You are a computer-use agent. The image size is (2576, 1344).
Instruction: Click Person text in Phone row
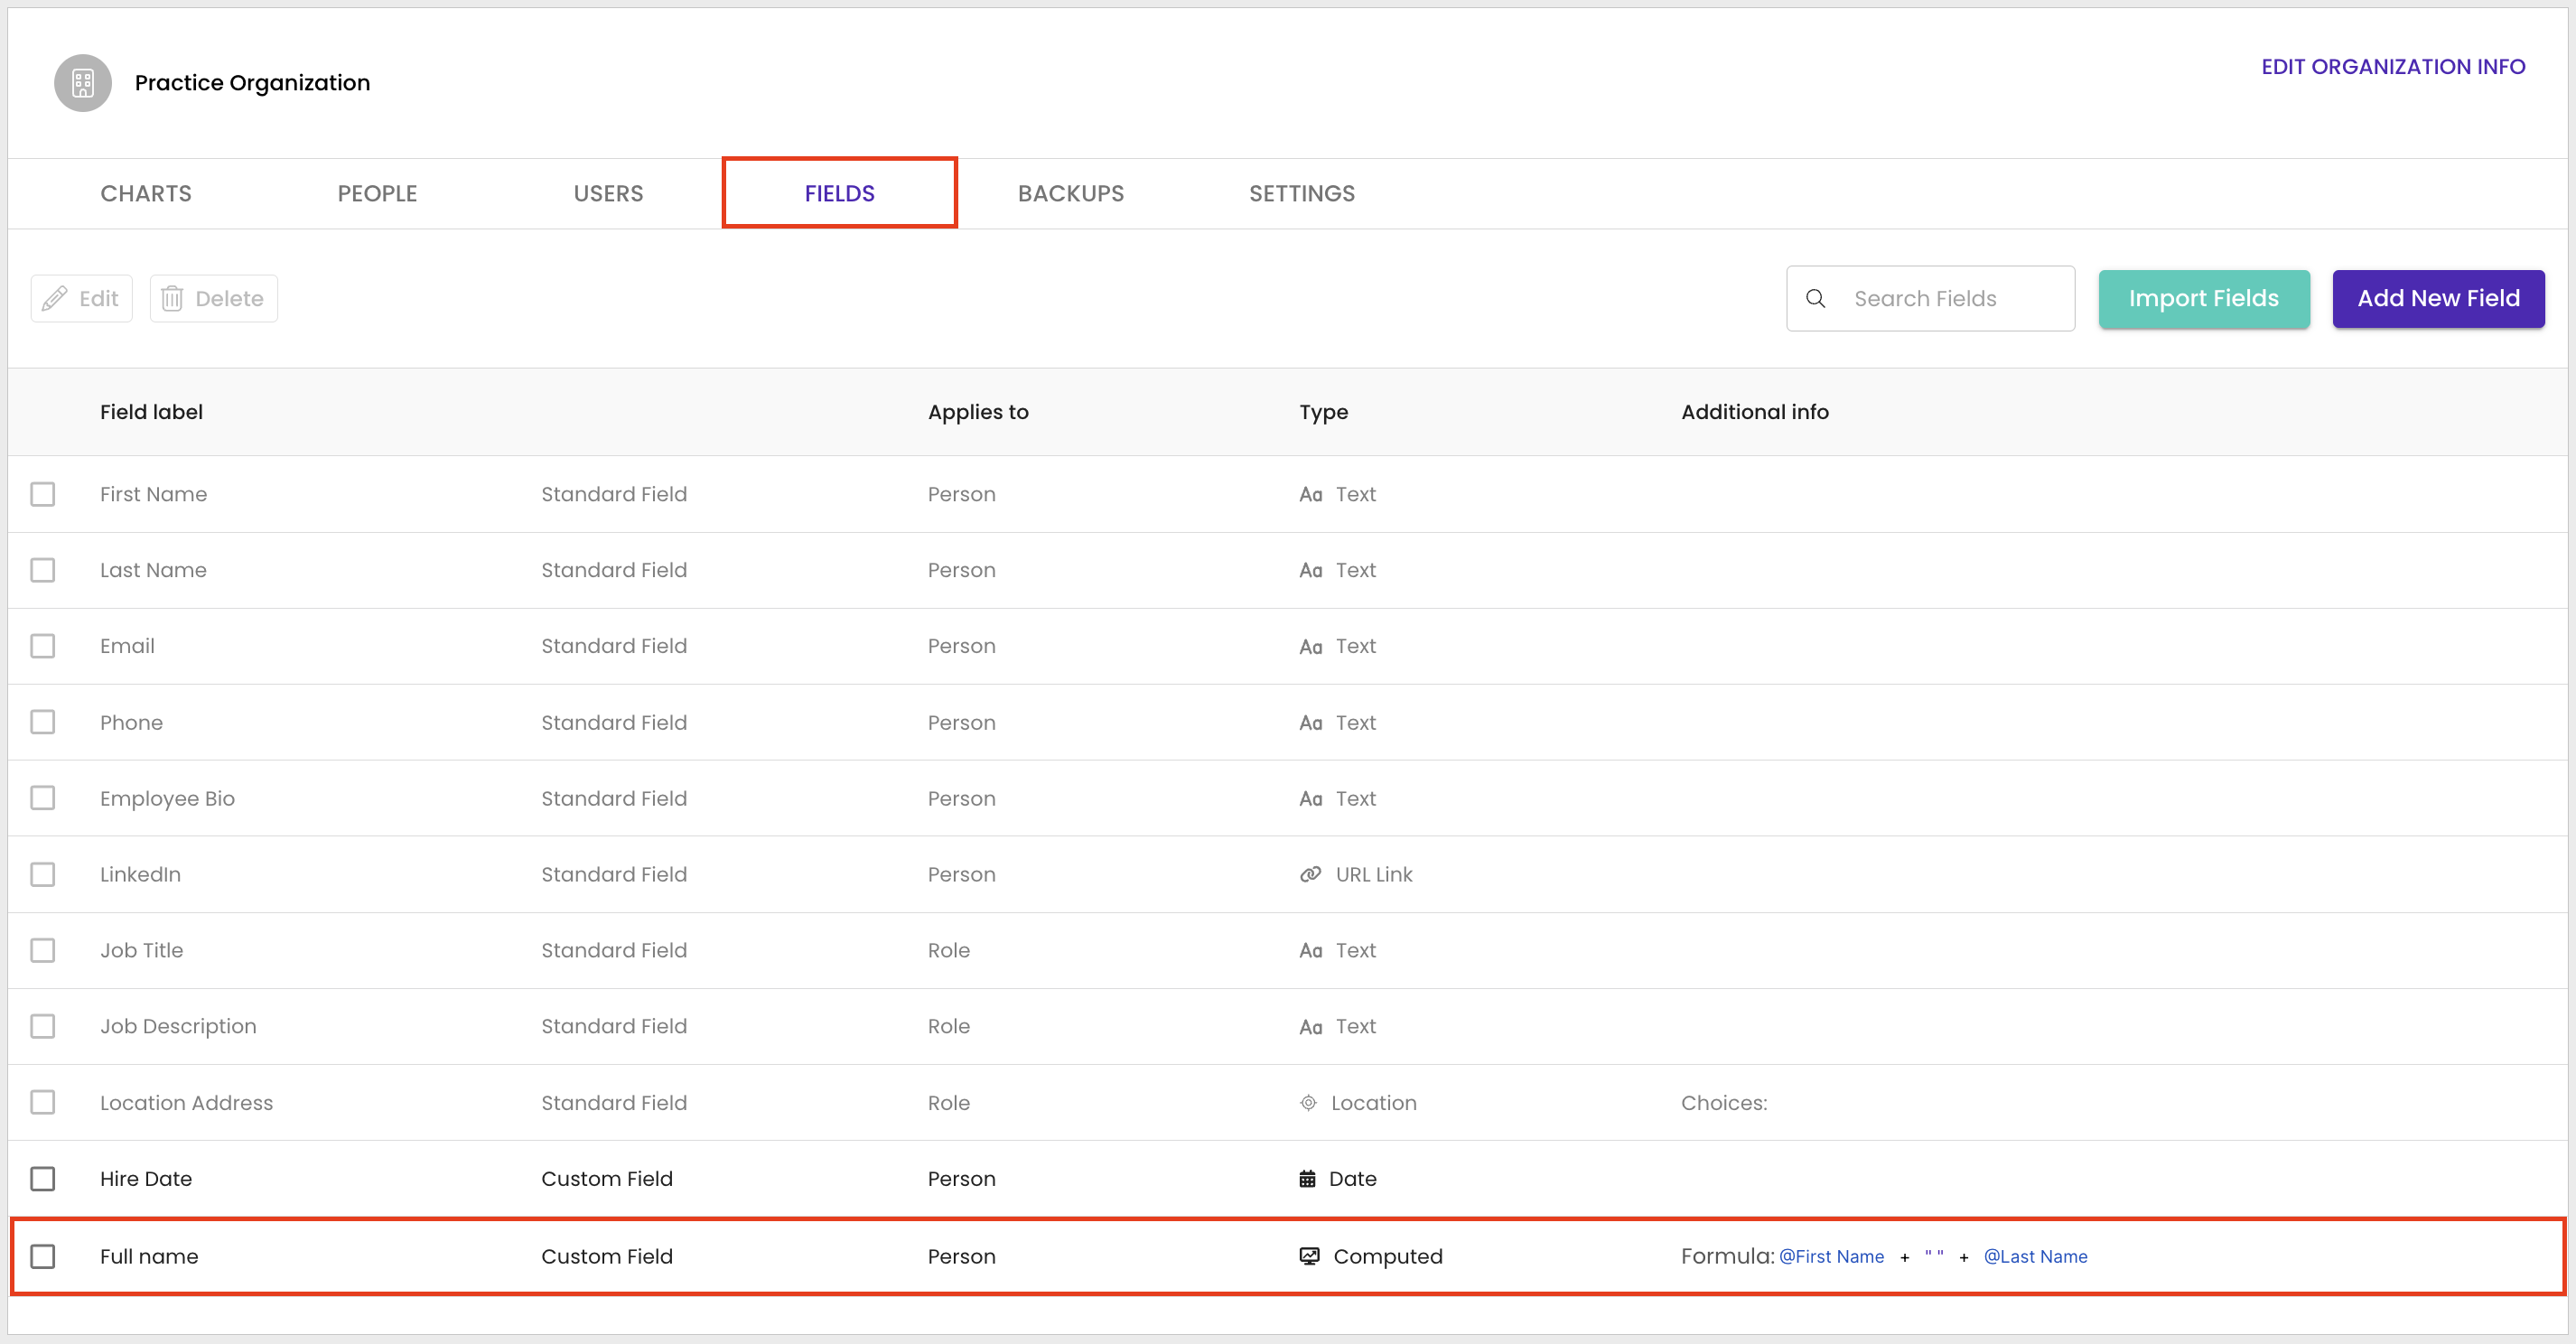[962, 722]
